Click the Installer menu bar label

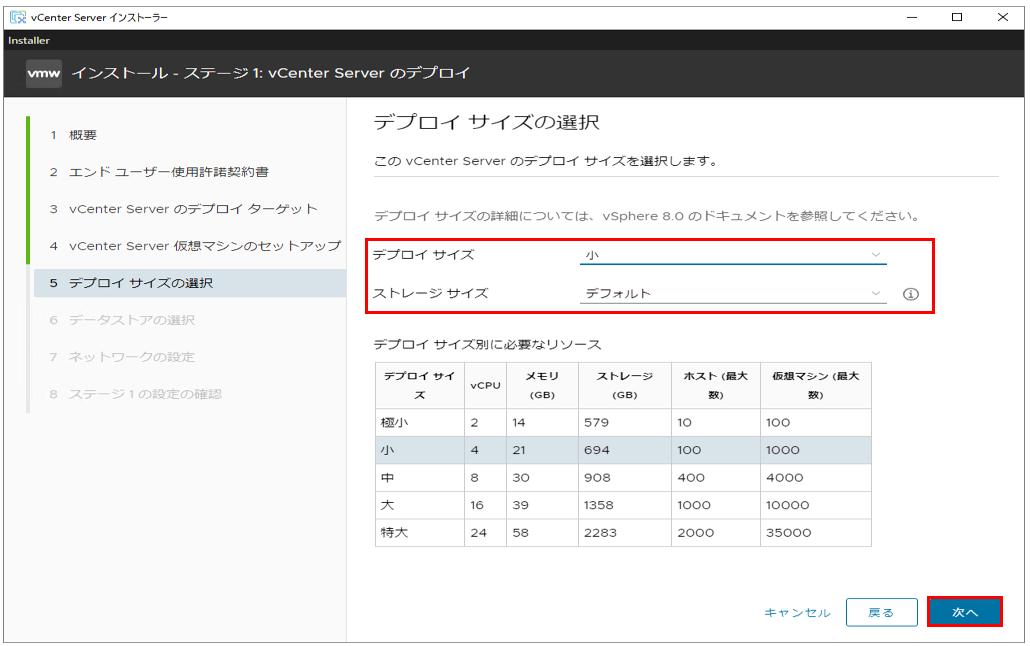coord(29,41)
